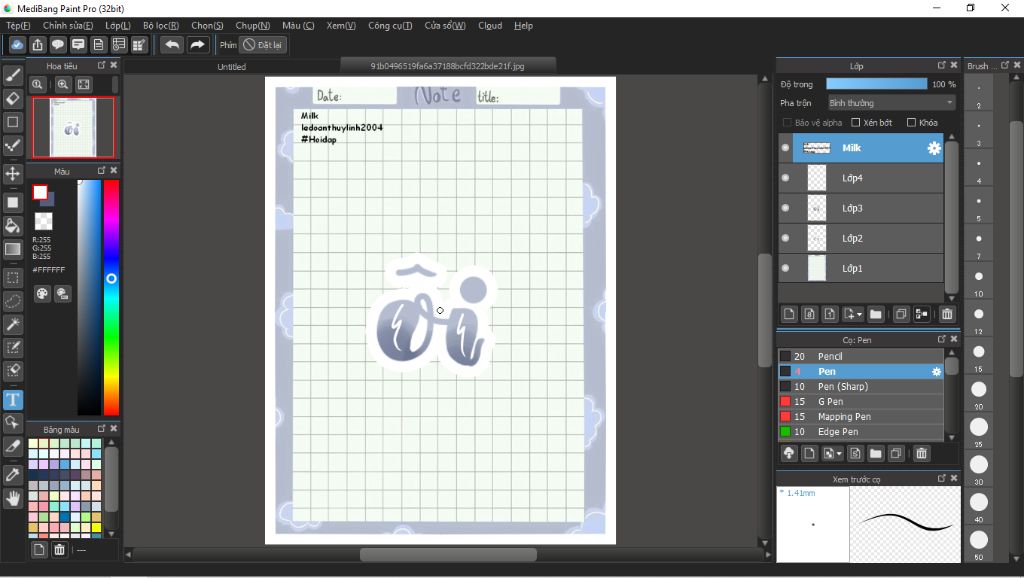Open the Milk layer settings gear

pyautogui.click(x=934, y=148)
